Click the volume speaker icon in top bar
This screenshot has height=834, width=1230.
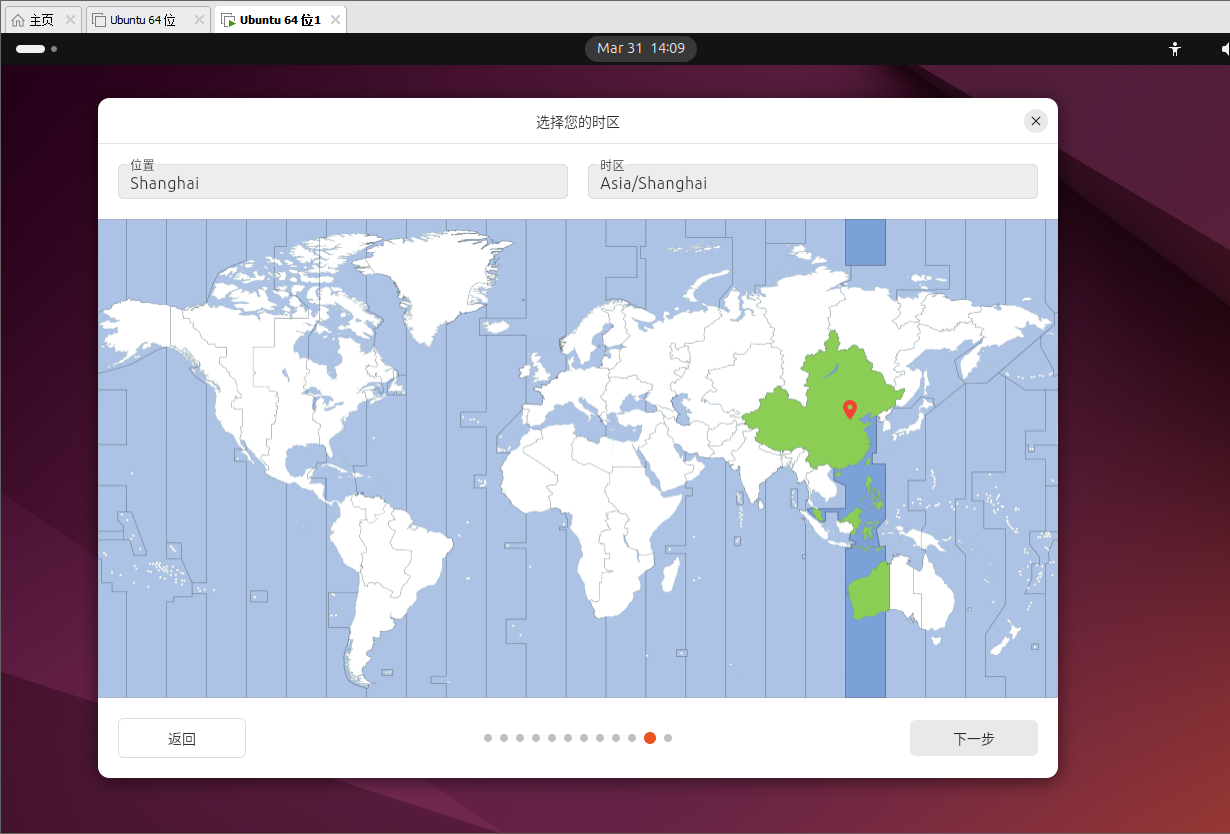(x=1225, y=48)
